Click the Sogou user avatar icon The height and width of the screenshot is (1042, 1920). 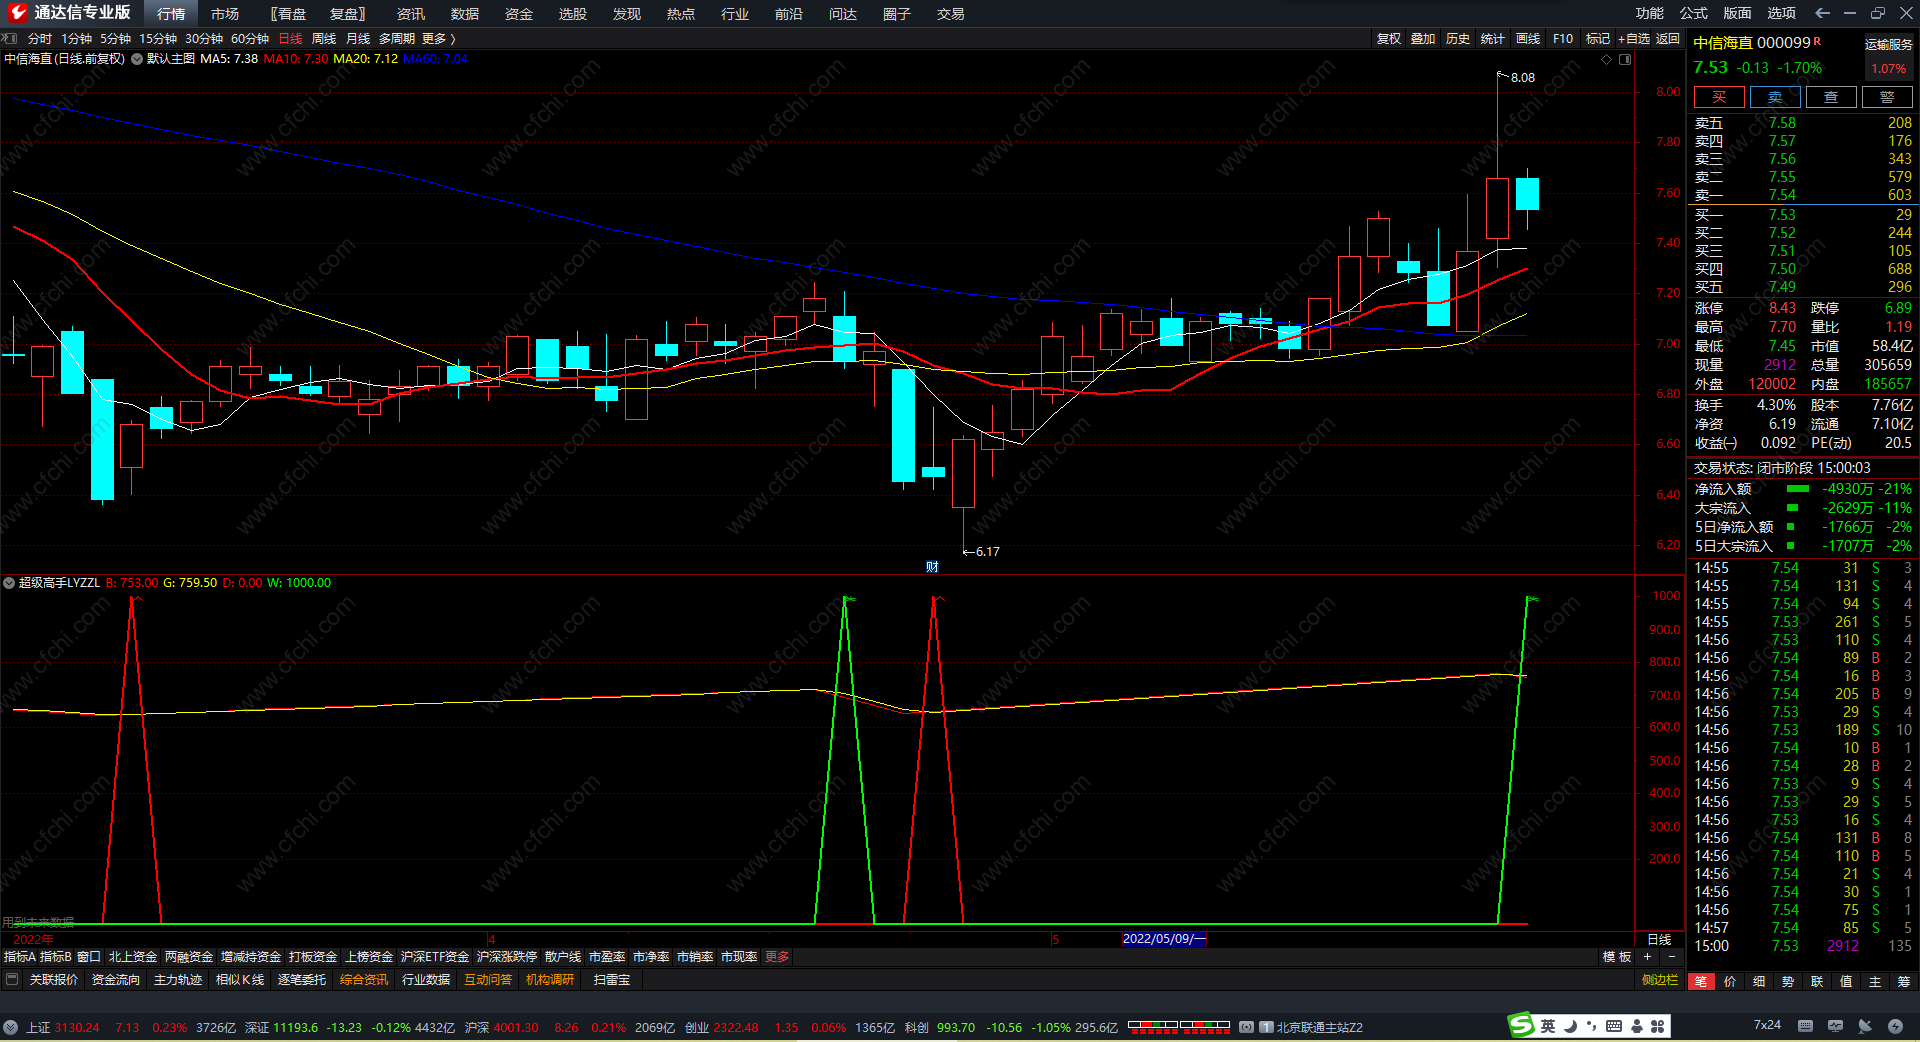[1637, 1026]
